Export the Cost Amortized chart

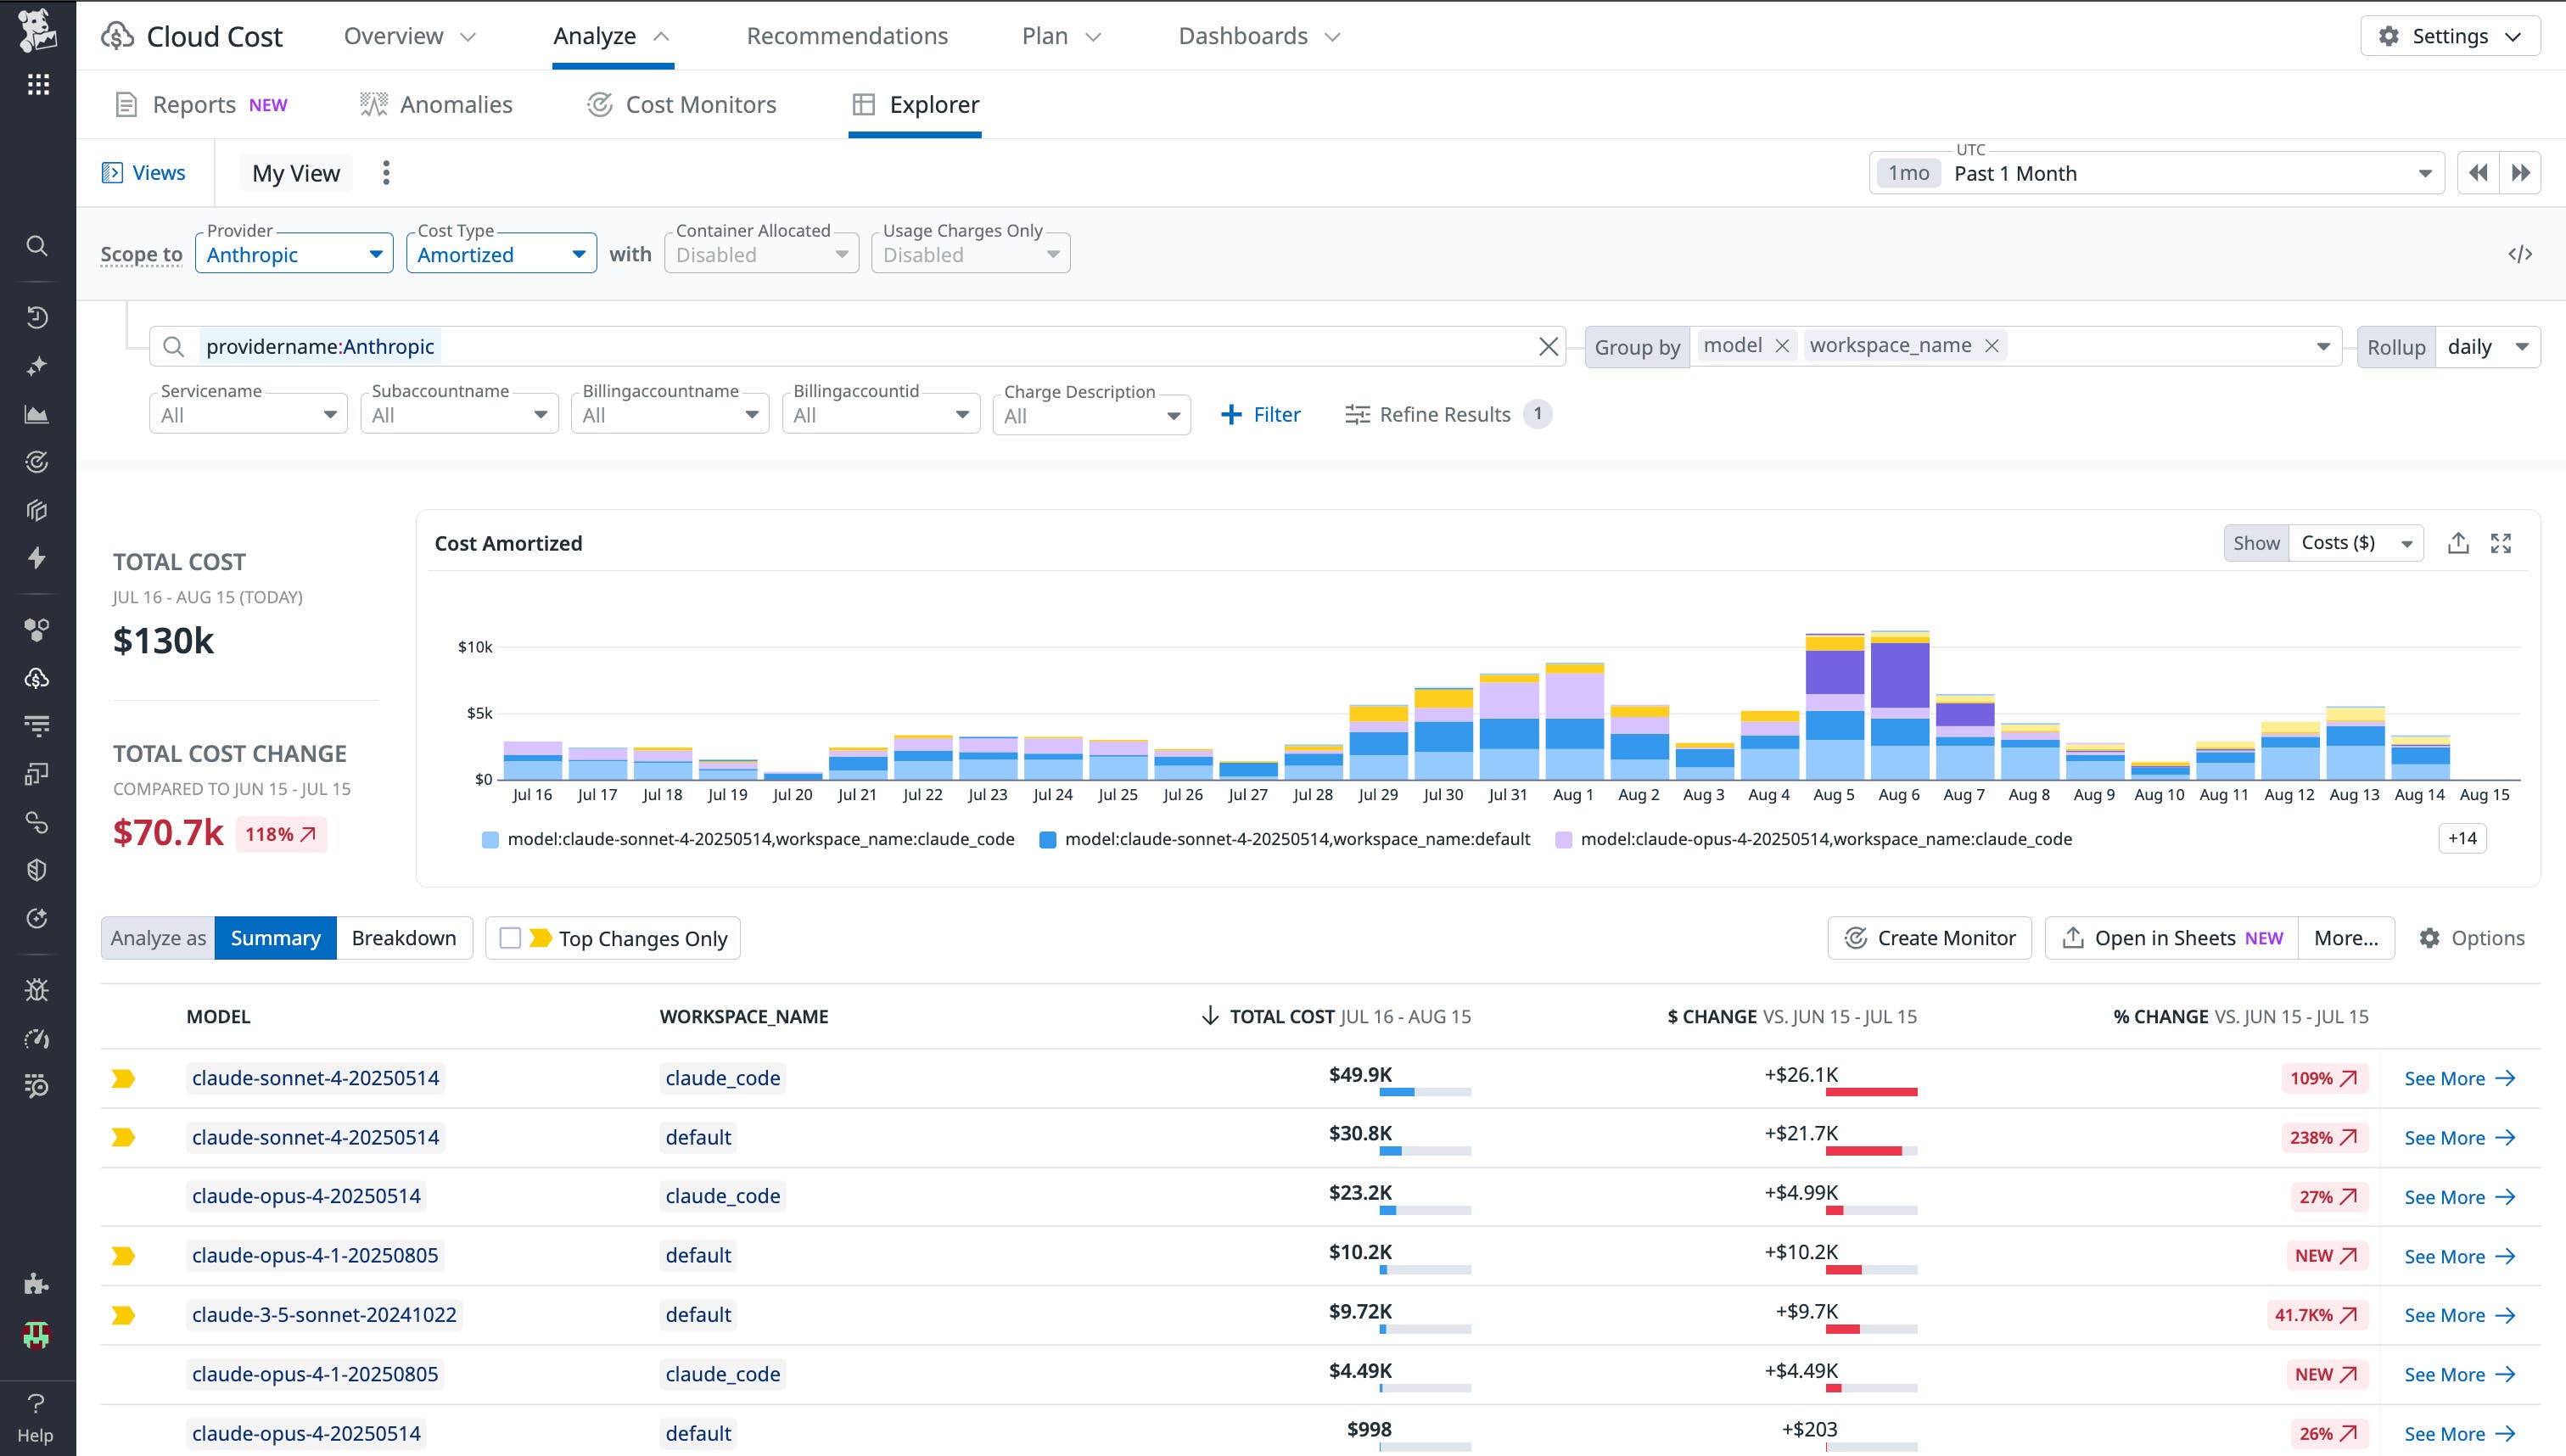click(2459, 542)
